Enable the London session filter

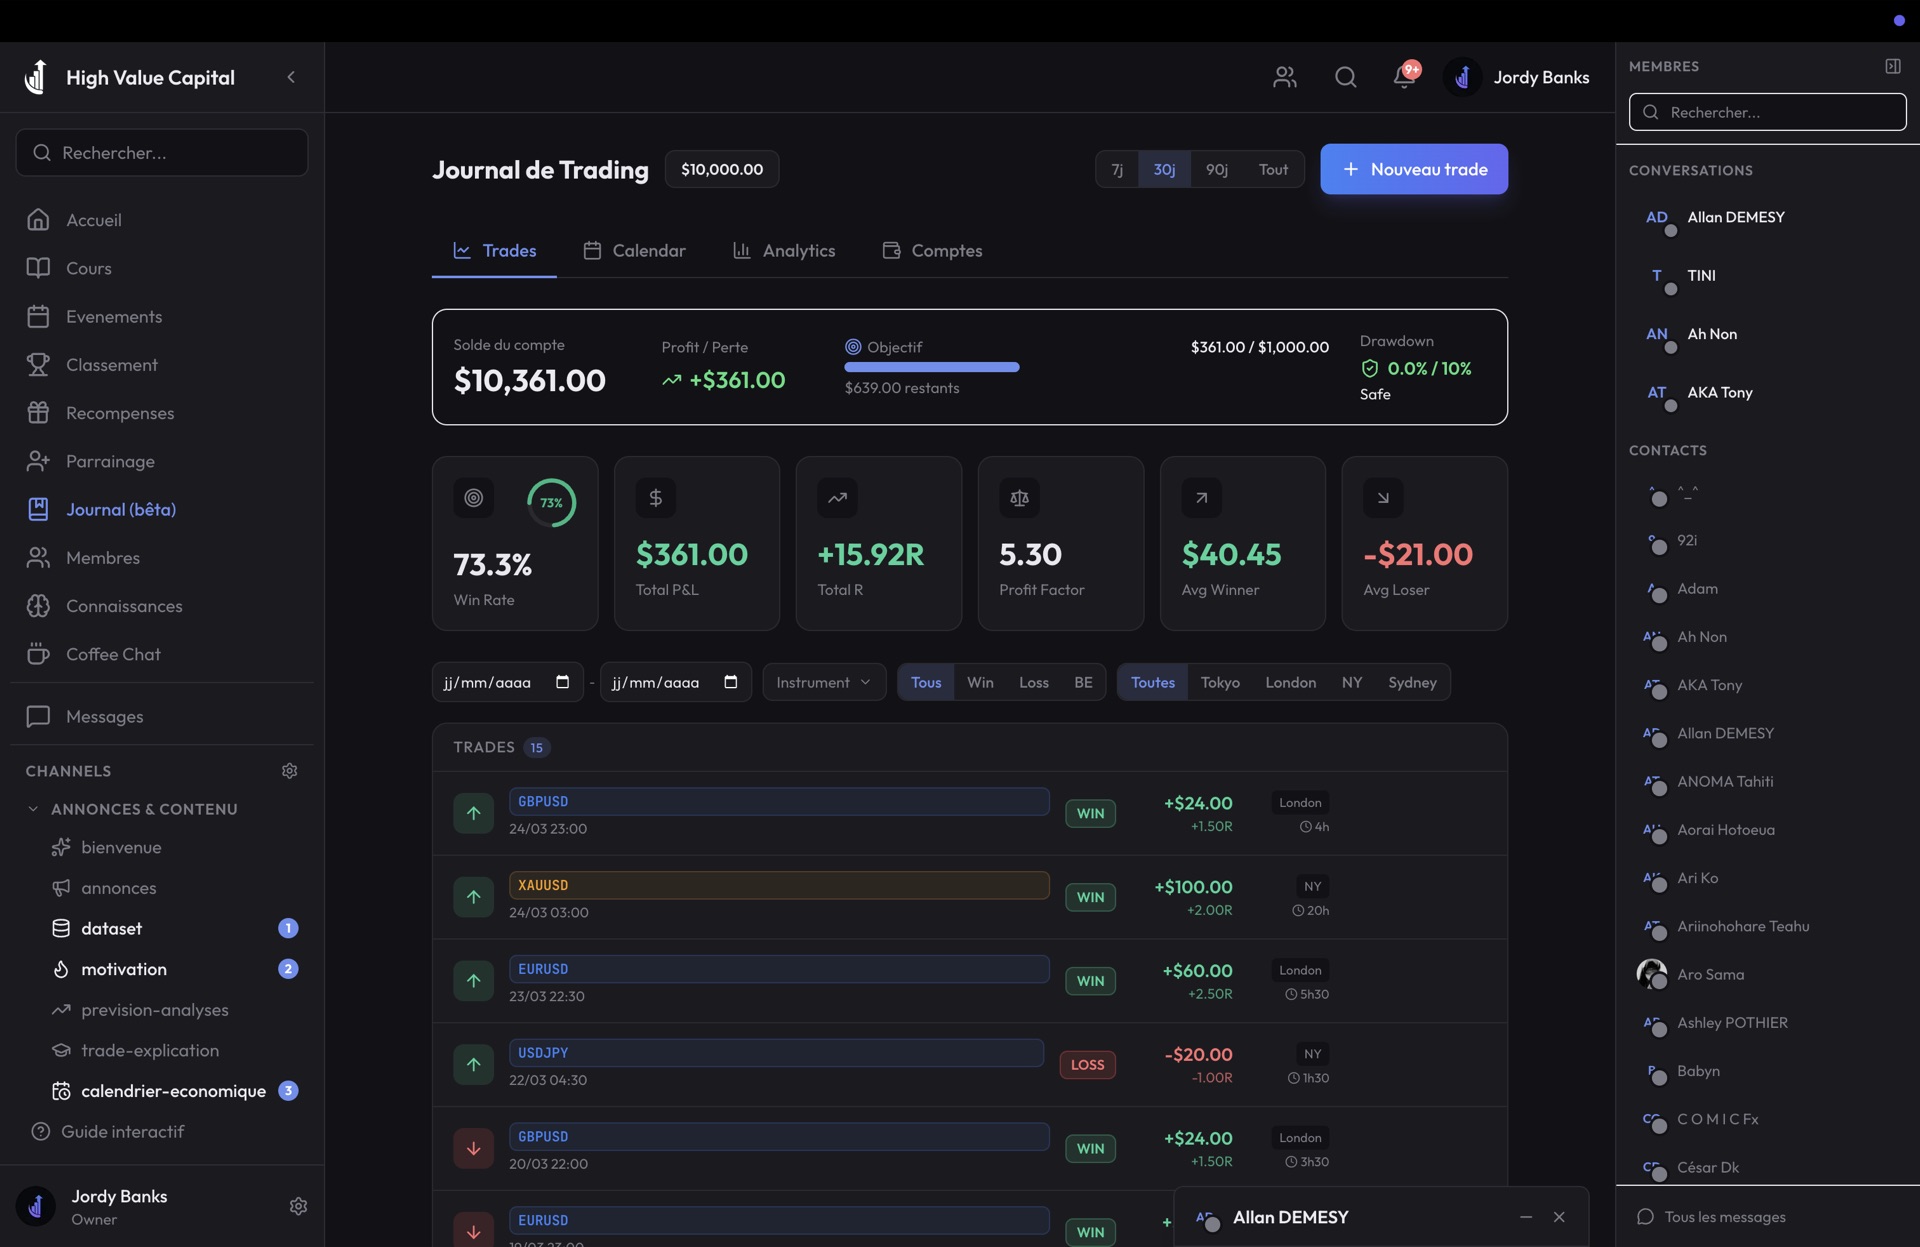point(1289,682)
